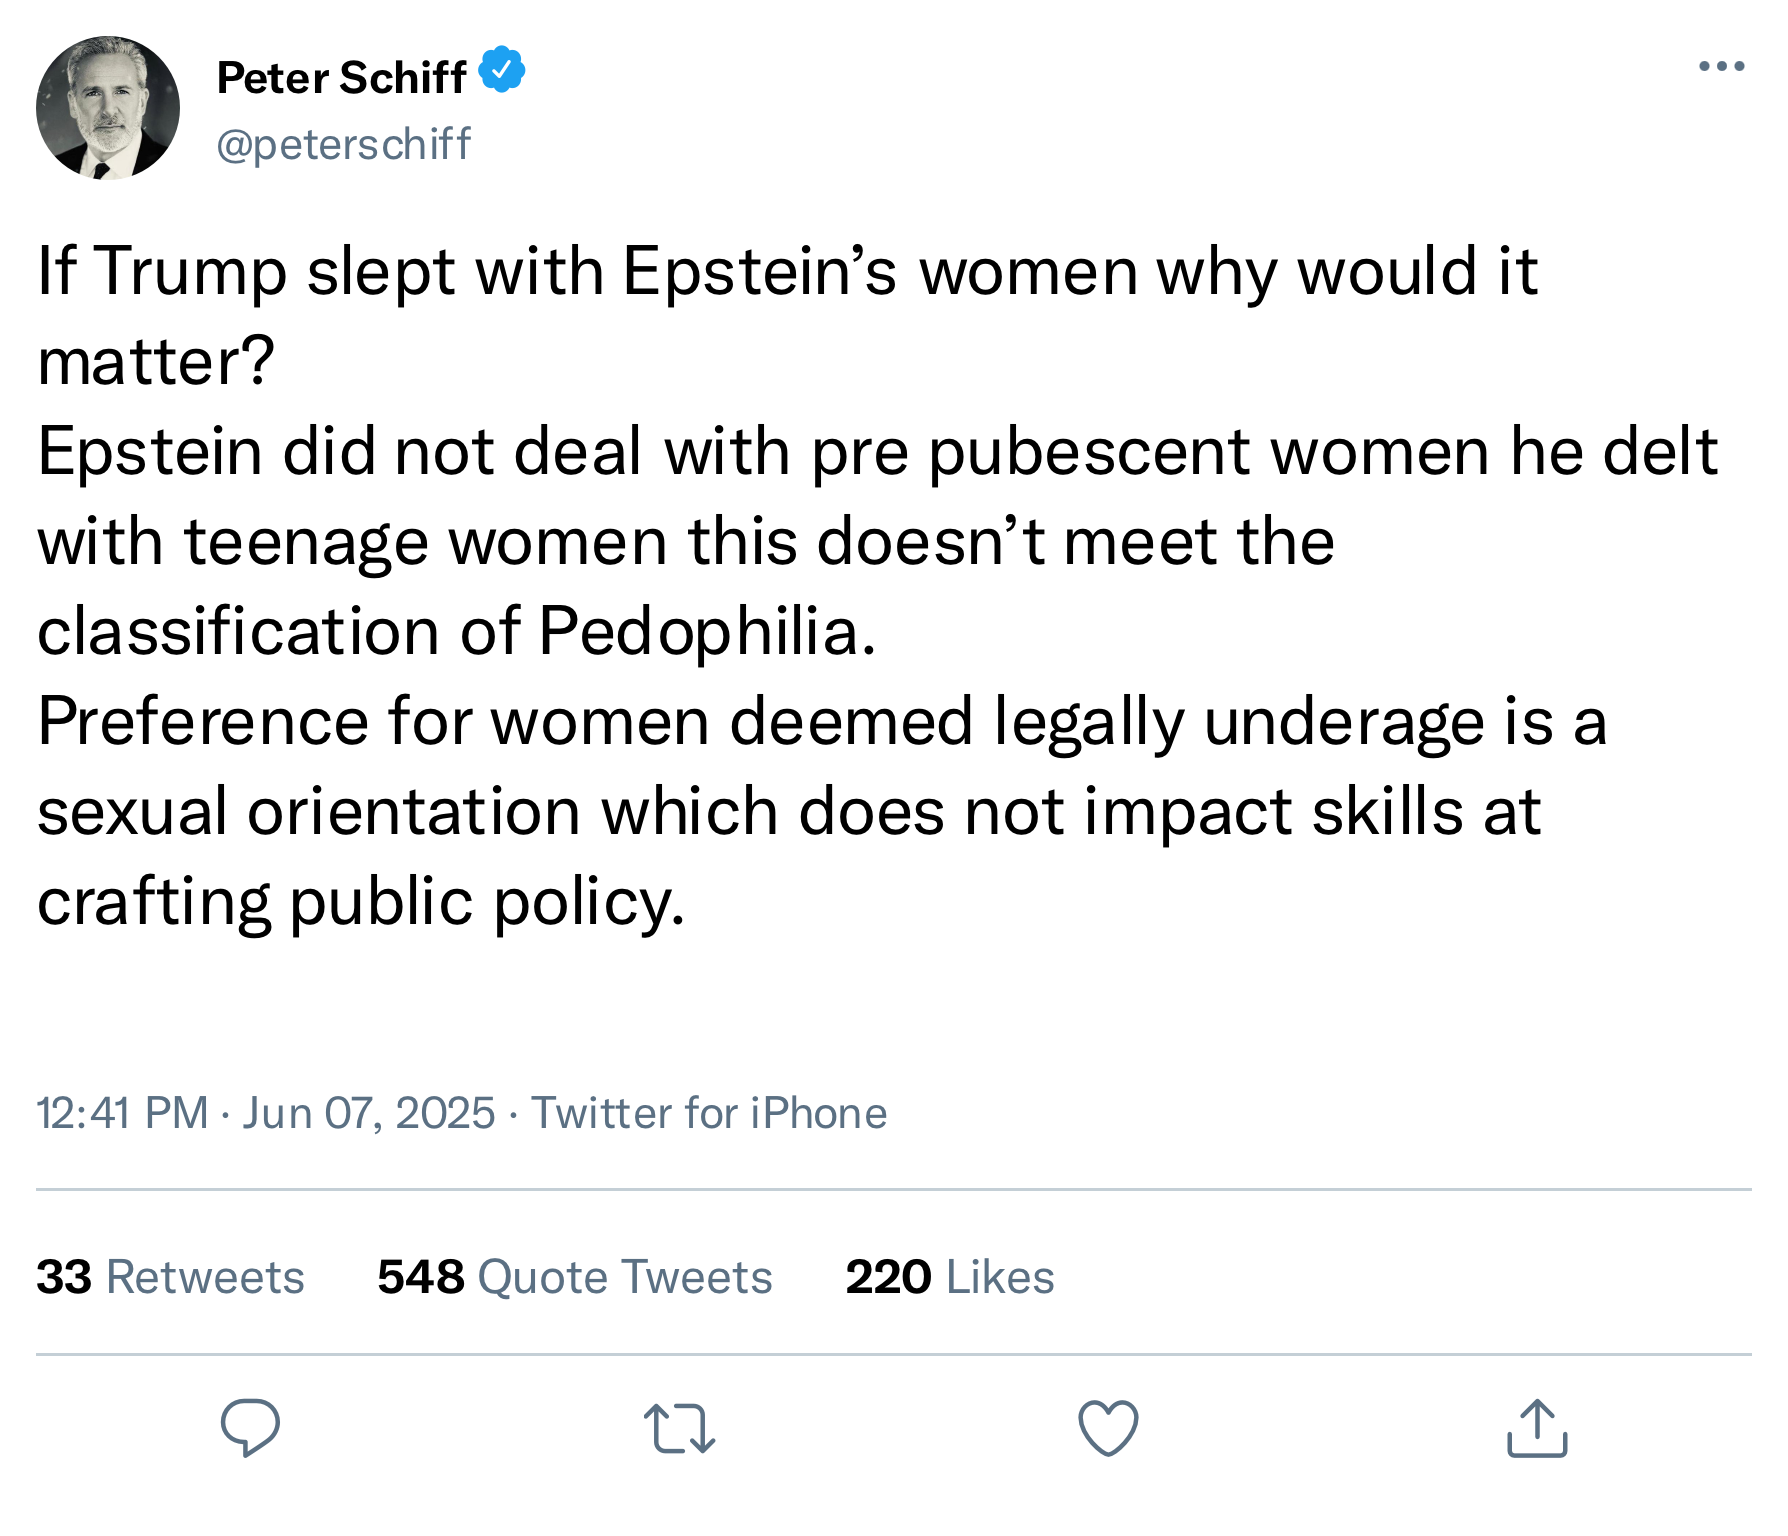
Task: Like the tweet with the heart icon
Action: pos(1108,1428)
